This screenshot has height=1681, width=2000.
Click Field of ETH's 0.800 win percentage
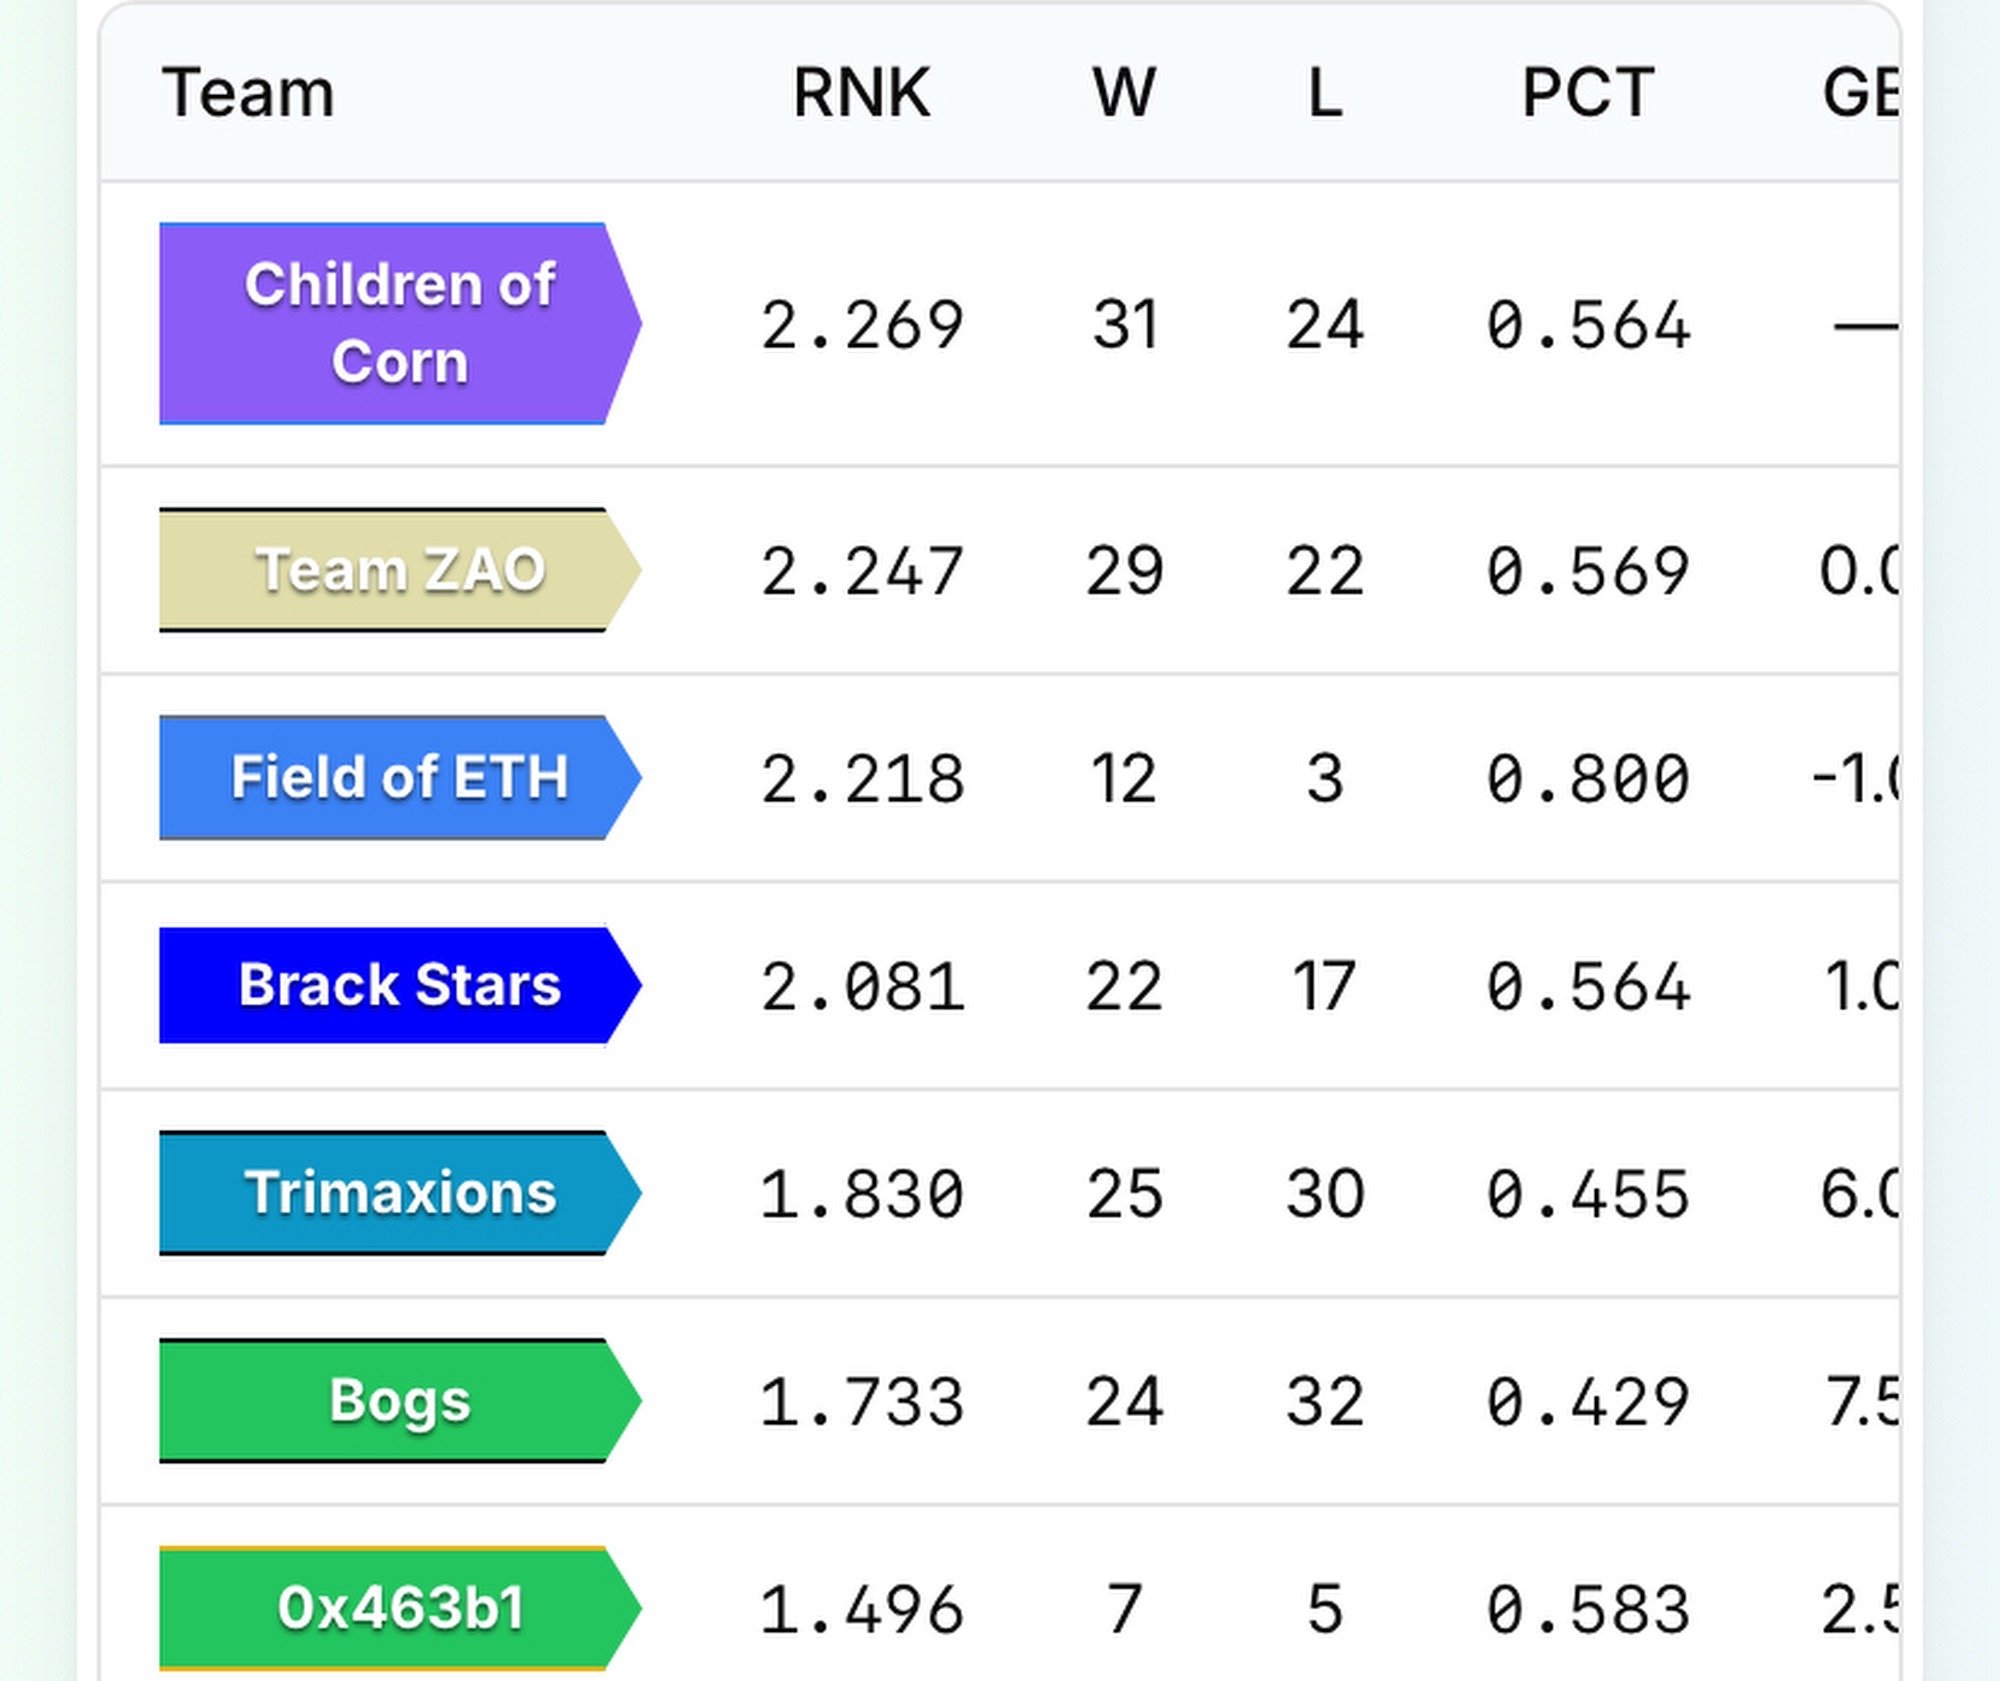click(1588, 779)
